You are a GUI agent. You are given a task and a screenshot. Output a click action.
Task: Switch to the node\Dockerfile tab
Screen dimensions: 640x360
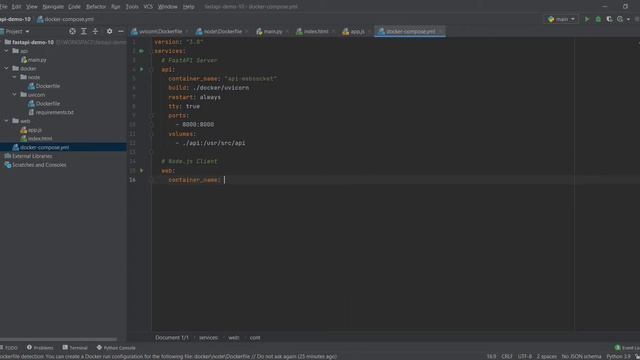point(222,31)
